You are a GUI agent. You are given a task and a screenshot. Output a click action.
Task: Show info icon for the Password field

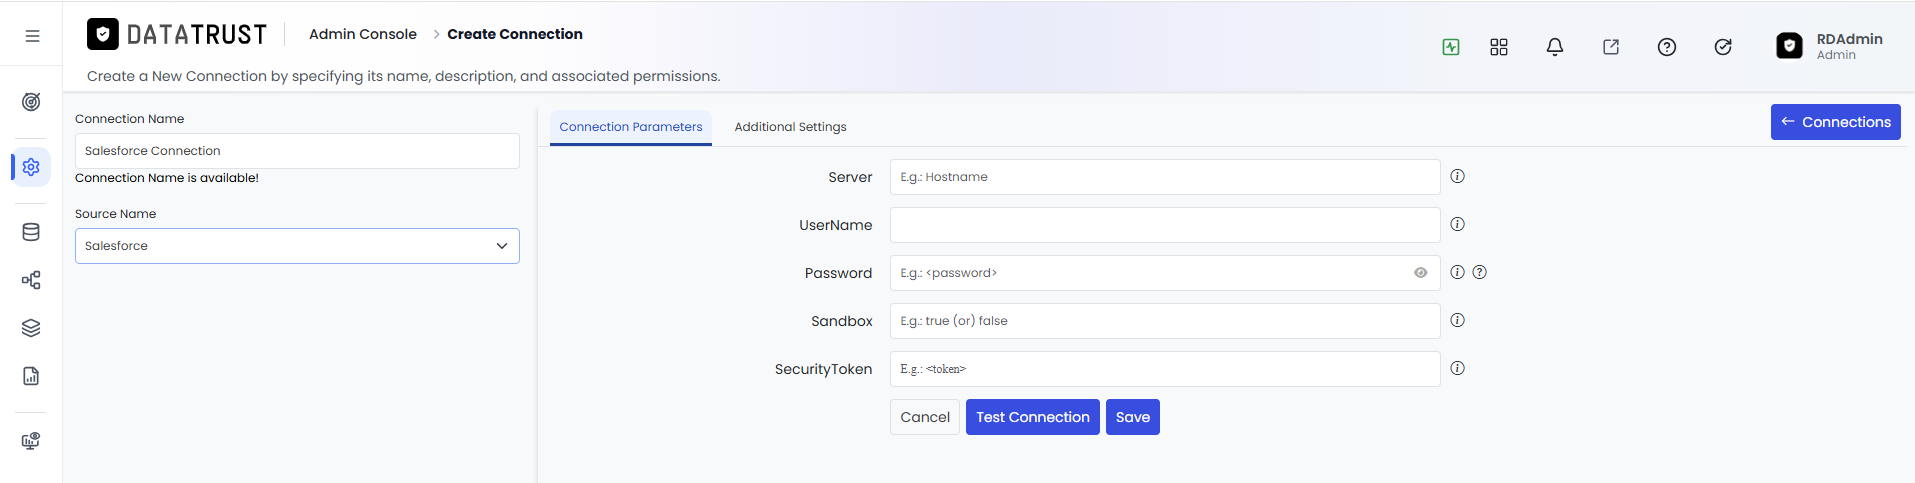coord(1458,272)
